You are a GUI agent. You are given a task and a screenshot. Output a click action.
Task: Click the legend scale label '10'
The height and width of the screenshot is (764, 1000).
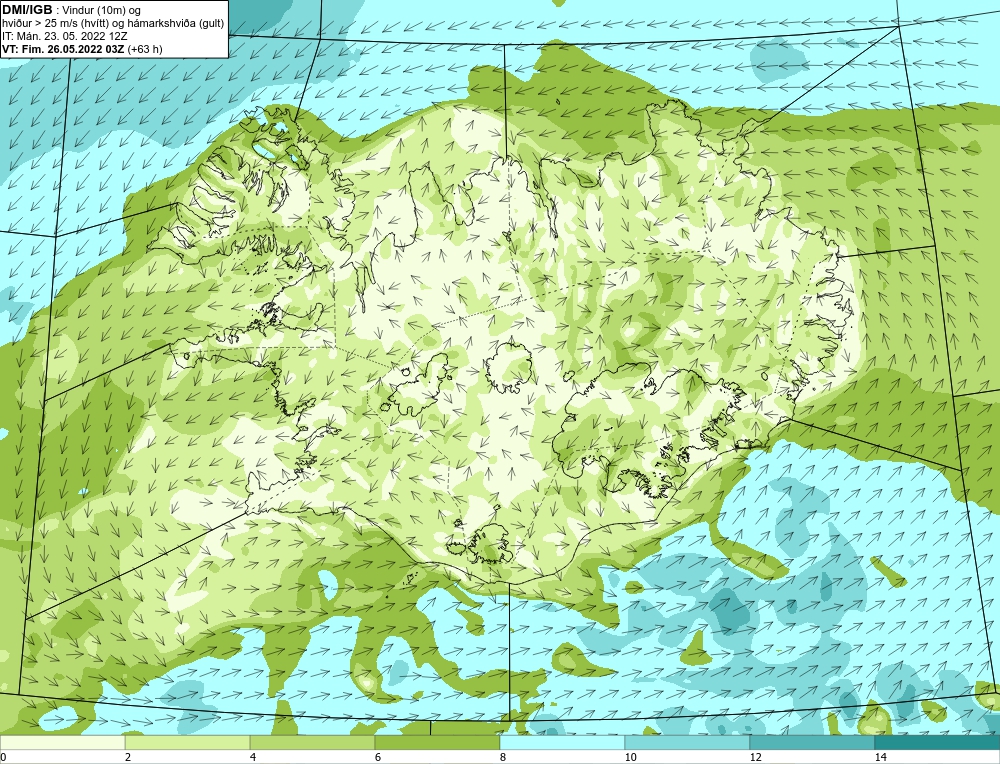tap(630, 757)
